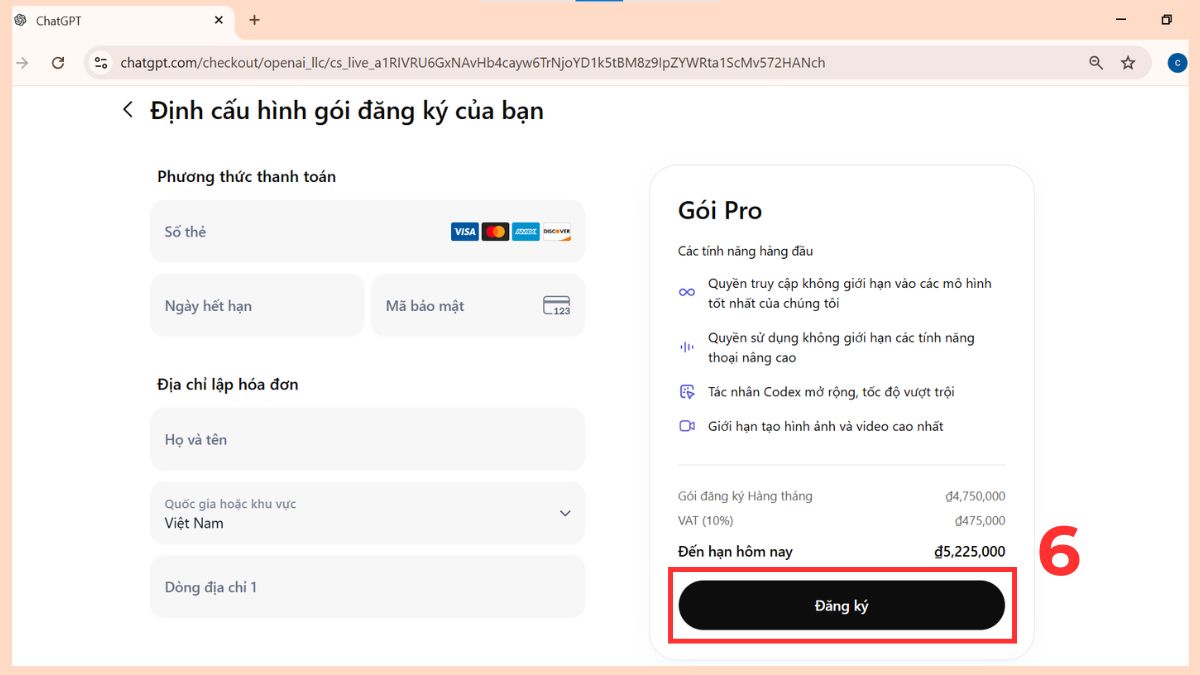Click the Số thẻ input field
The width and height of the screenshot is (1200, 675).
click(300, 231)
